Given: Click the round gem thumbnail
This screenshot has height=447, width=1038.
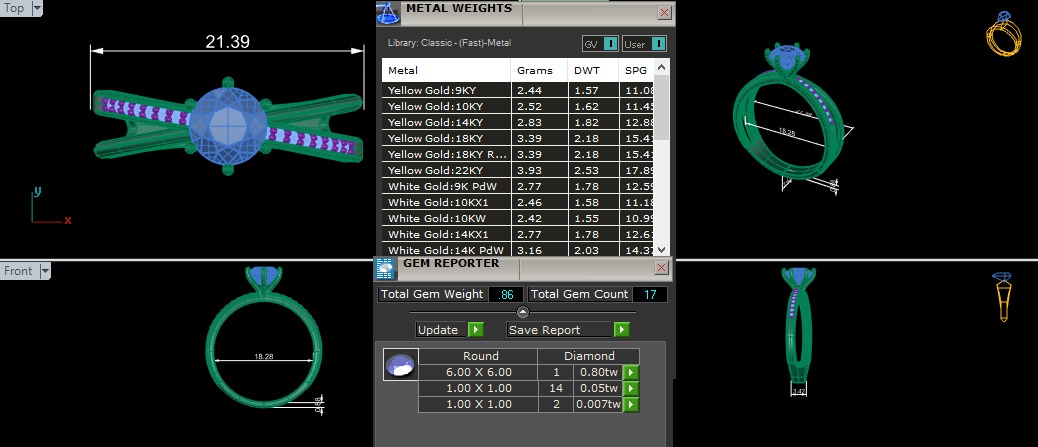Looking at the screenshot, I should coord(401,365).
